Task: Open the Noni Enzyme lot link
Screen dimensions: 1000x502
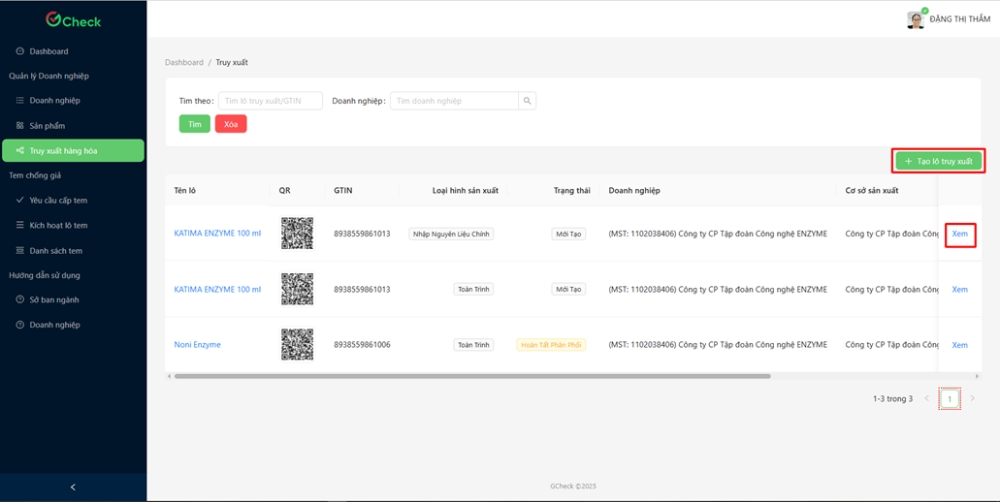Action: click(197, 344)
